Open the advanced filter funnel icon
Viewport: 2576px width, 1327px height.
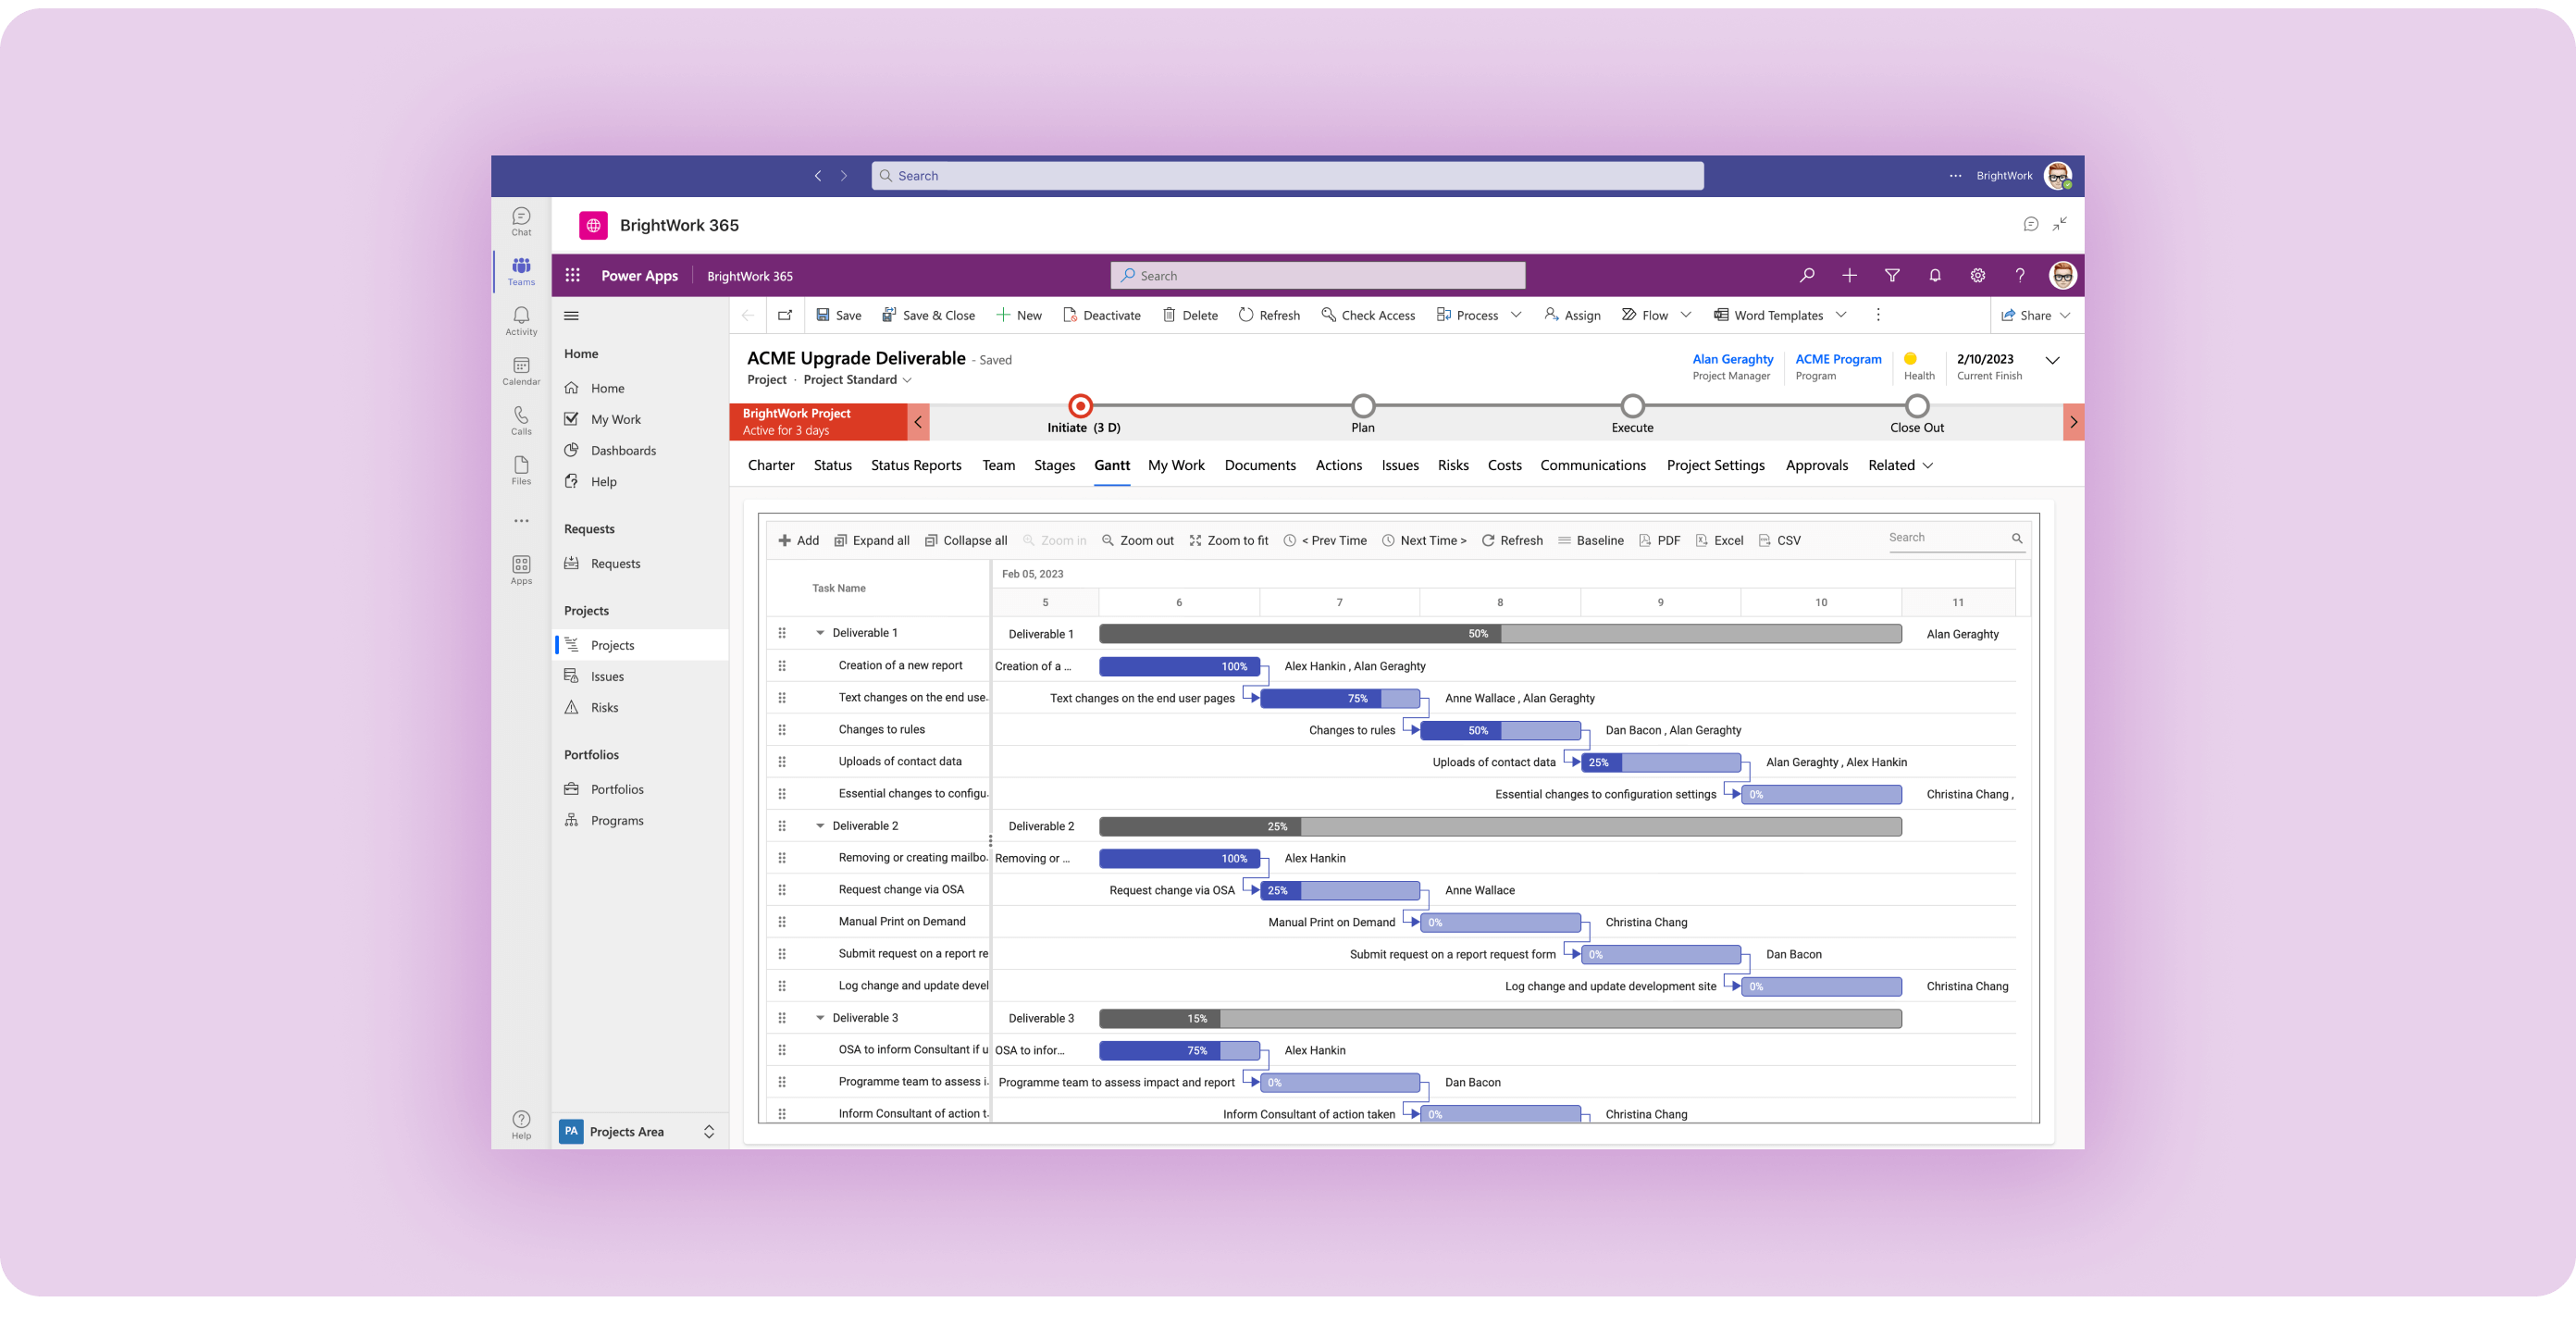coord(1891,275)
